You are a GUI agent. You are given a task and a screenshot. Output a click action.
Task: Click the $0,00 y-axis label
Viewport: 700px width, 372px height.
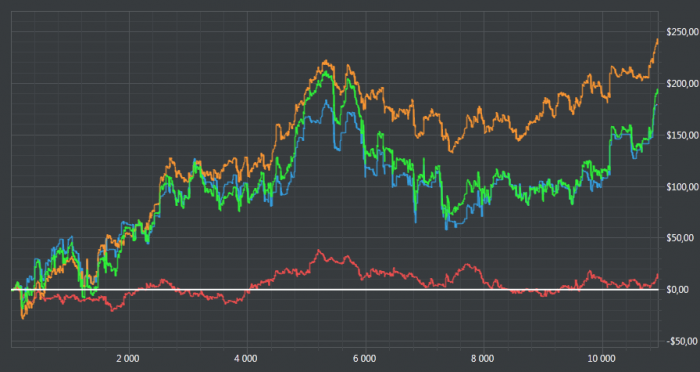pos(677,290)
